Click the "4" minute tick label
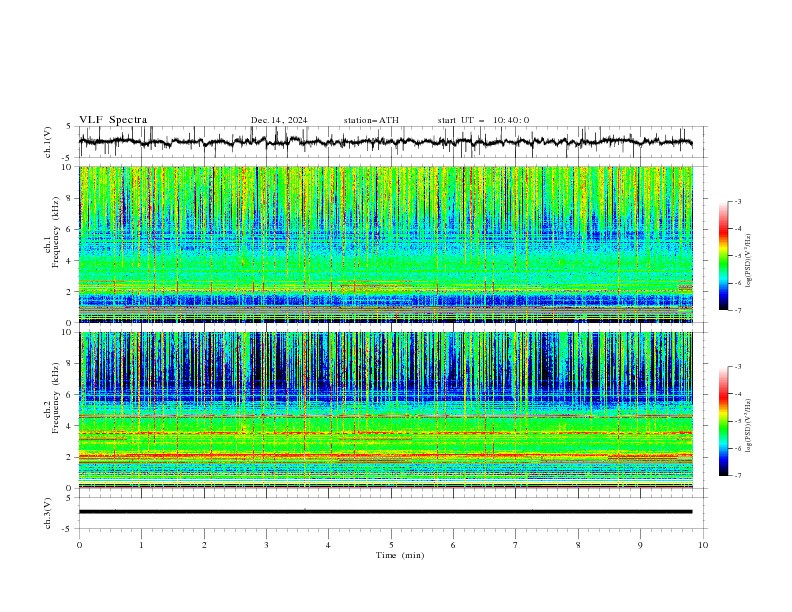This screenshot has height=612, width=792. coord(329,545)
